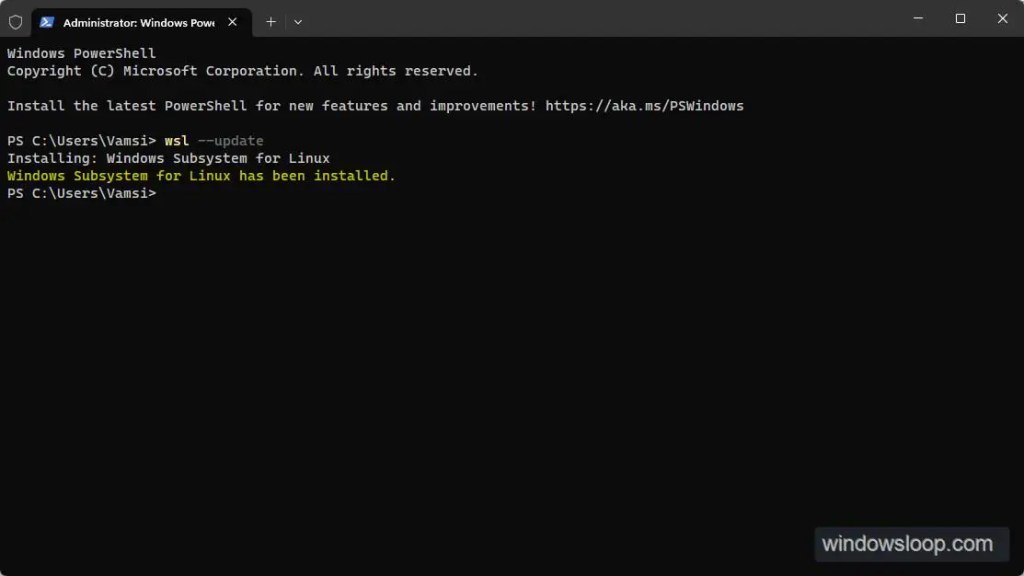Click the windowsloop.com watermark
Screen dimensions: 1024x576
(907, 545)
